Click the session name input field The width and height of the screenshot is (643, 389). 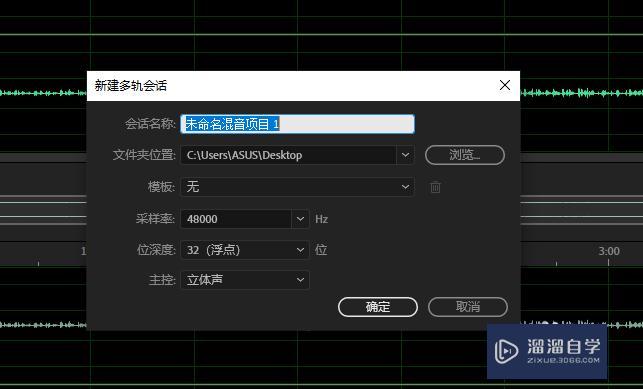click(x=297, y=124)
